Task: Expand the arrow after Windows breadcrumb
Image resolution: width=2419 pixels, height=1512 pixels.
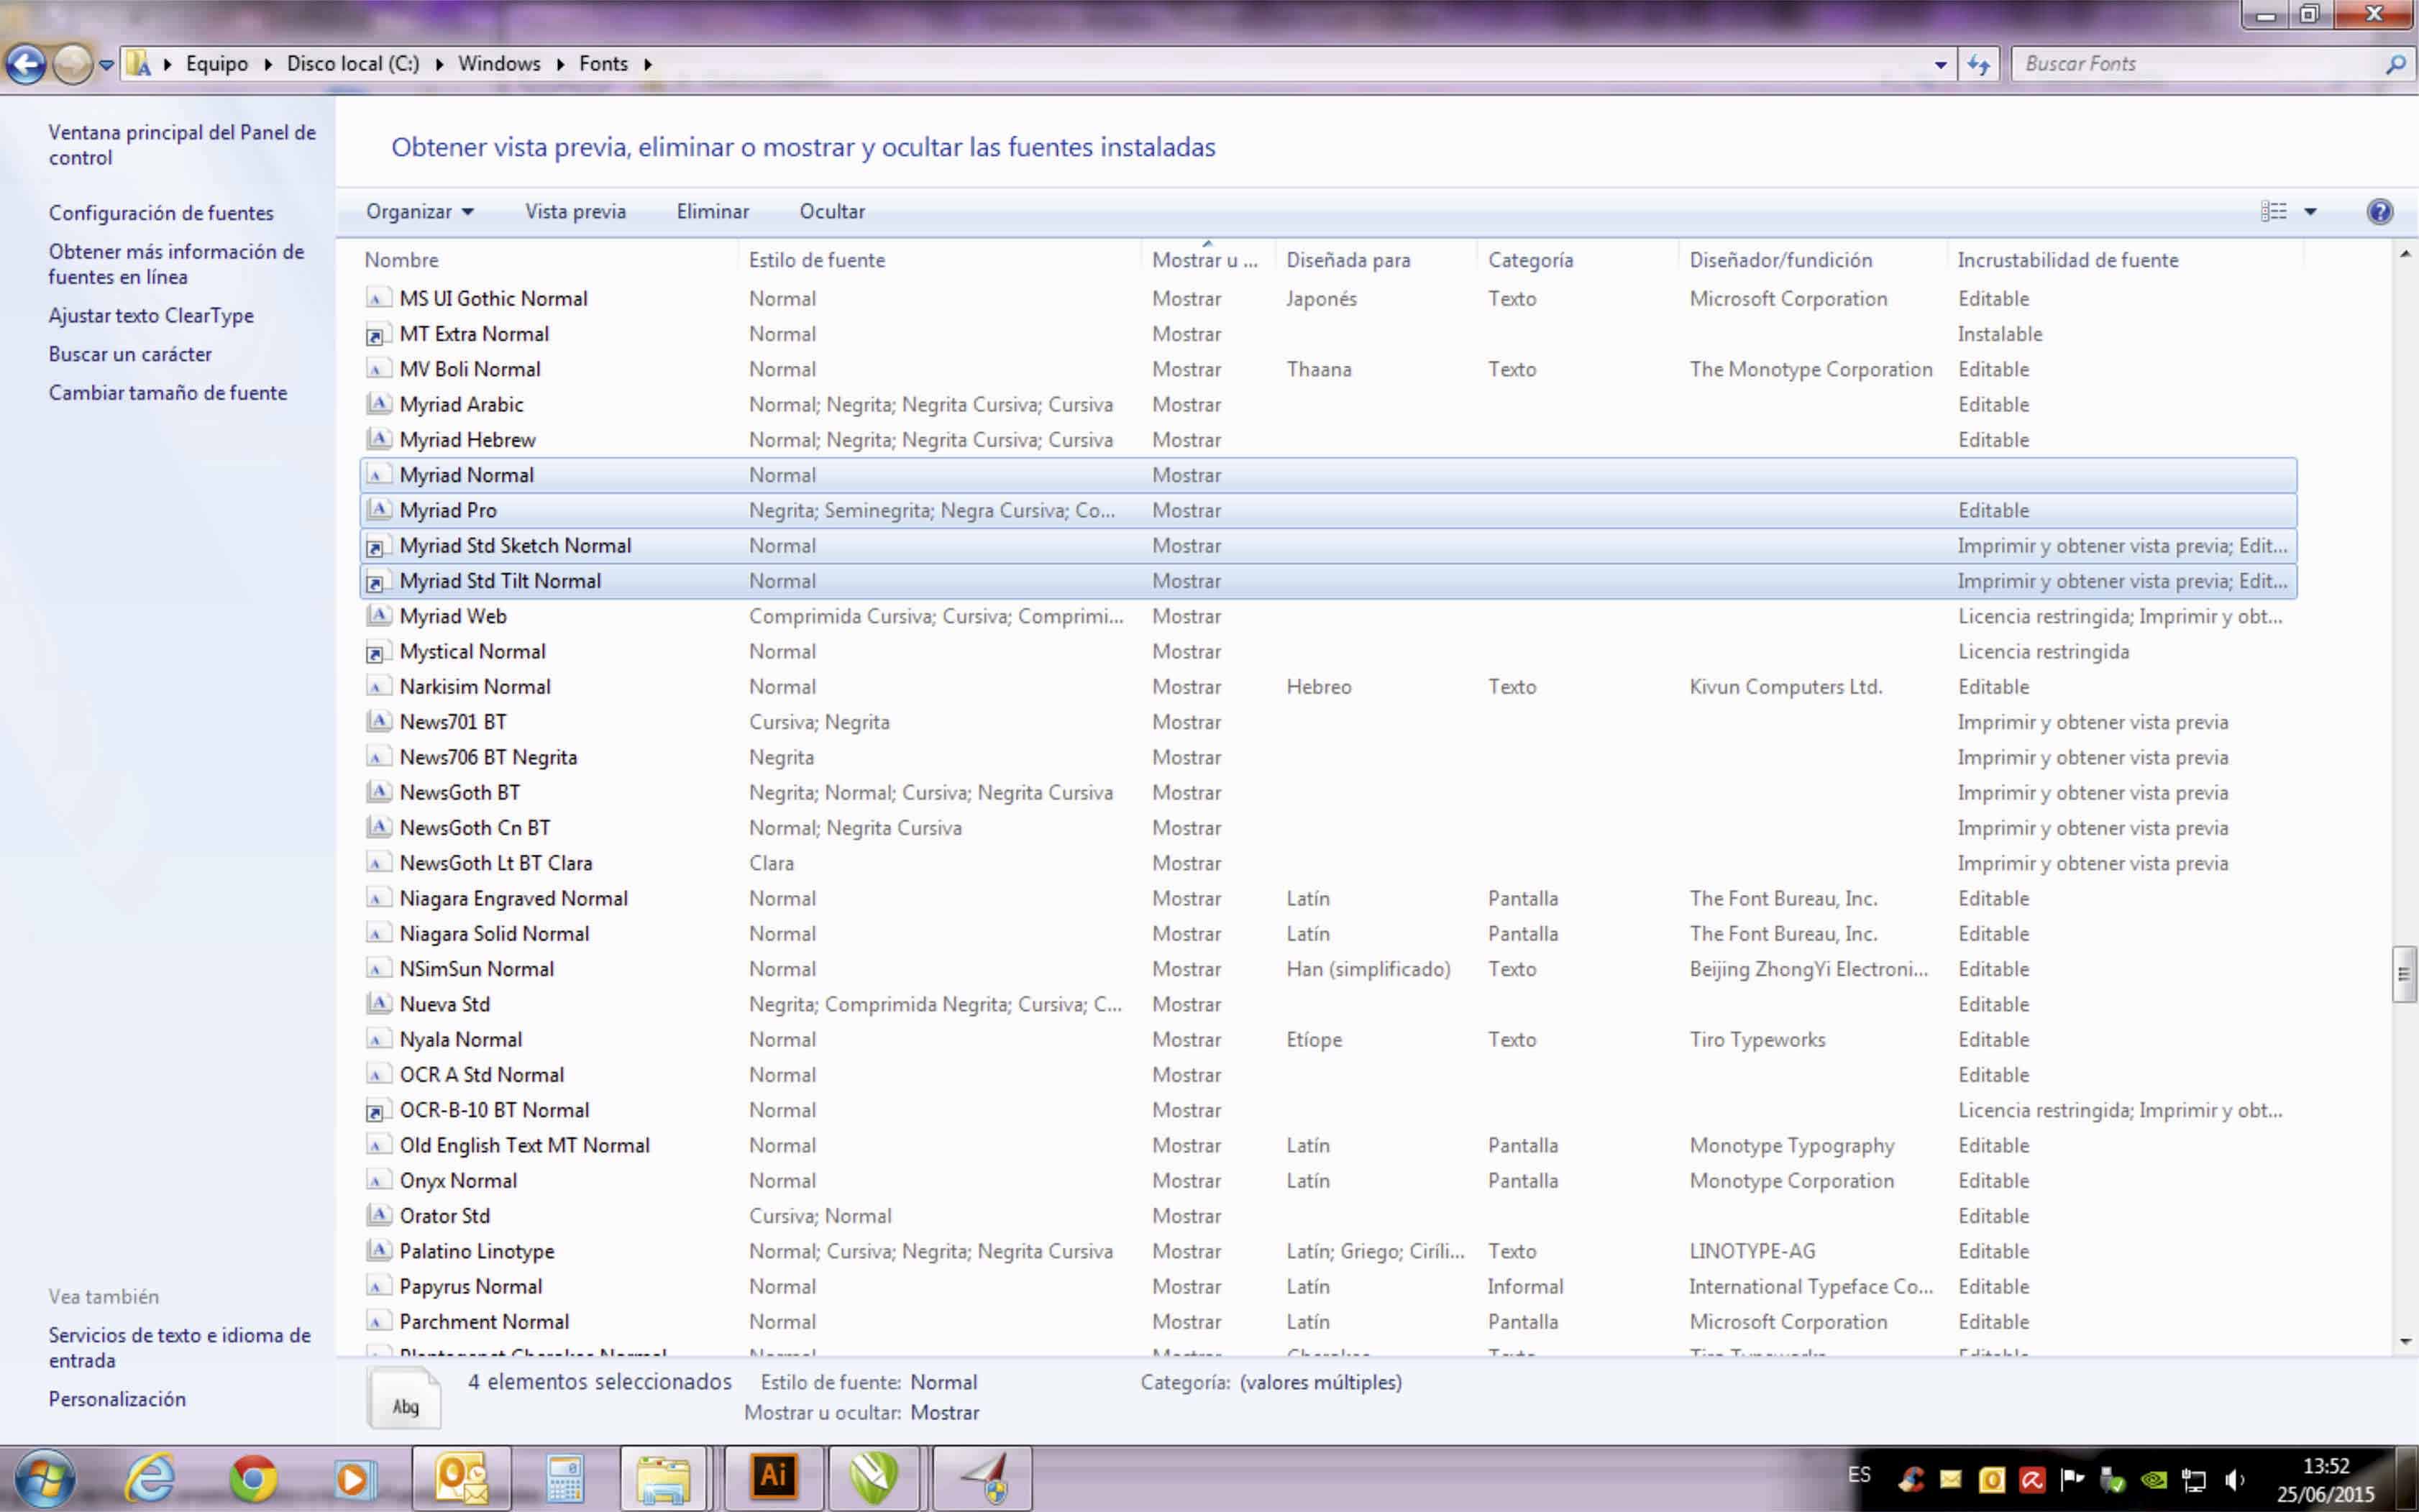Action: pos(560,64)
